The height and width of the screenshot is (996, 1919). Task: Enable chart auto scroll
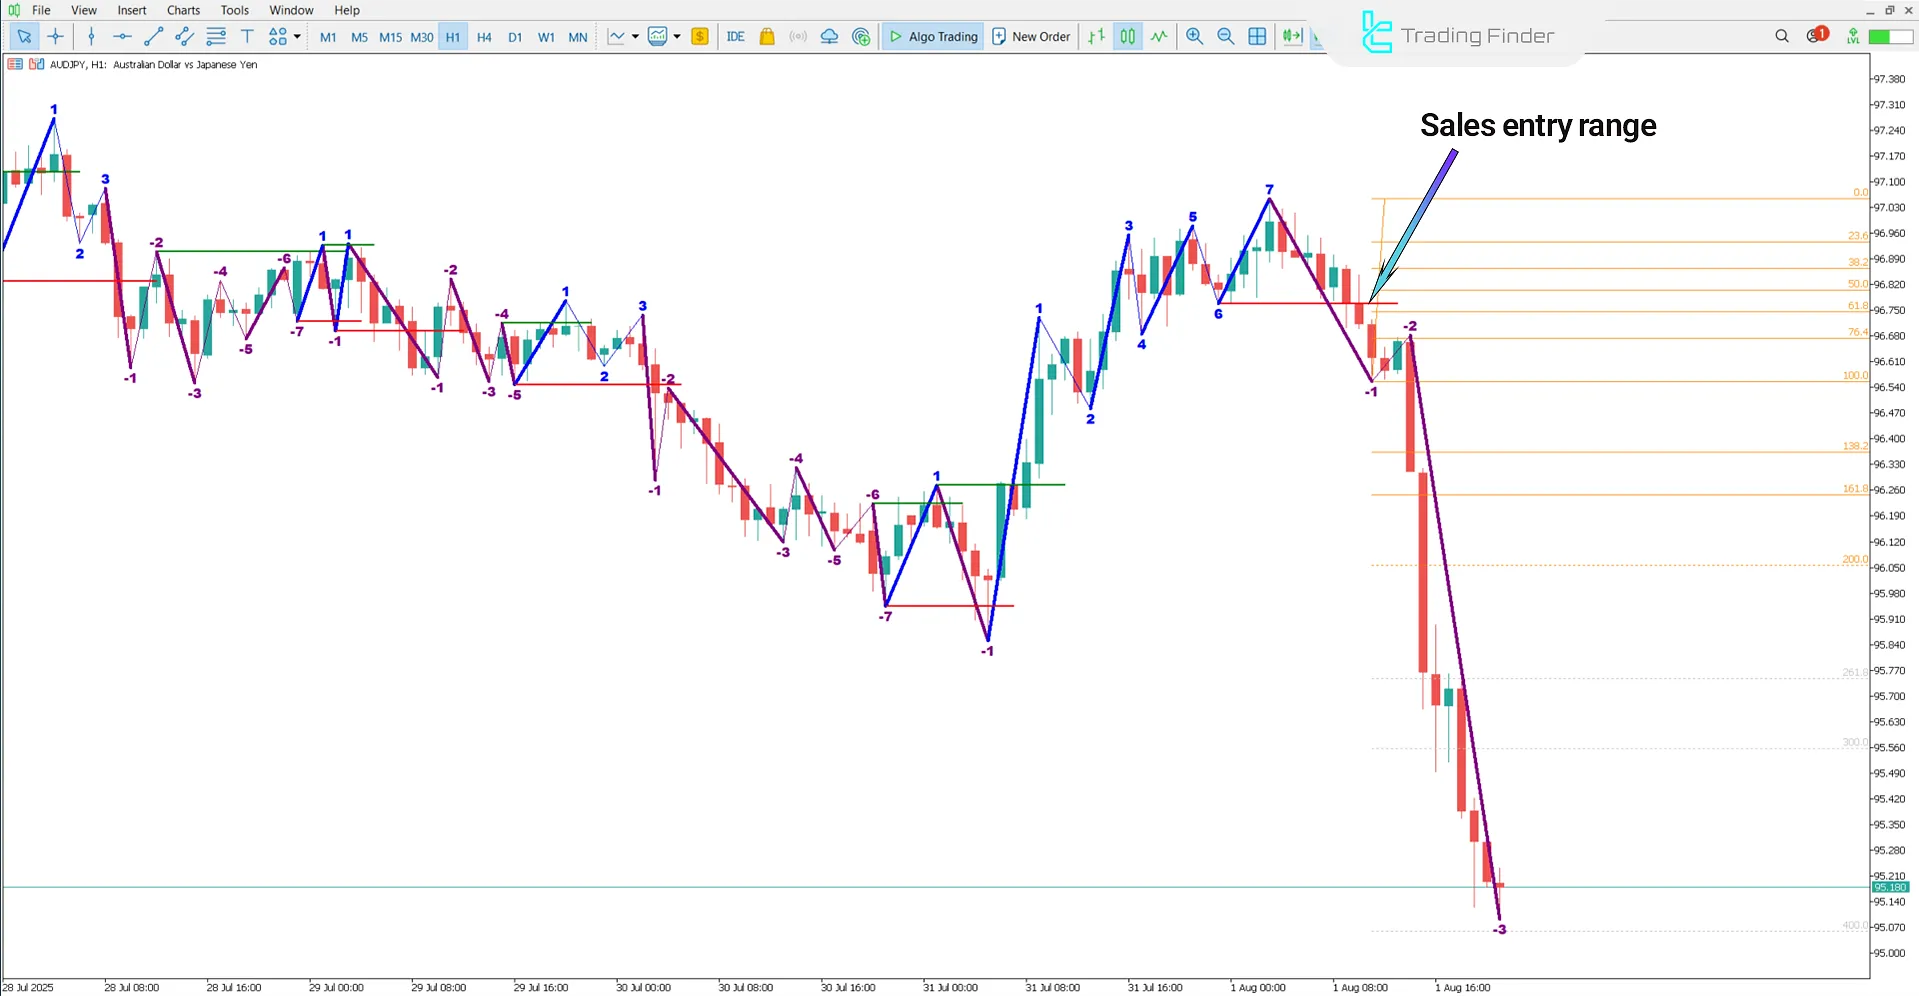(x=1291, y=36)
